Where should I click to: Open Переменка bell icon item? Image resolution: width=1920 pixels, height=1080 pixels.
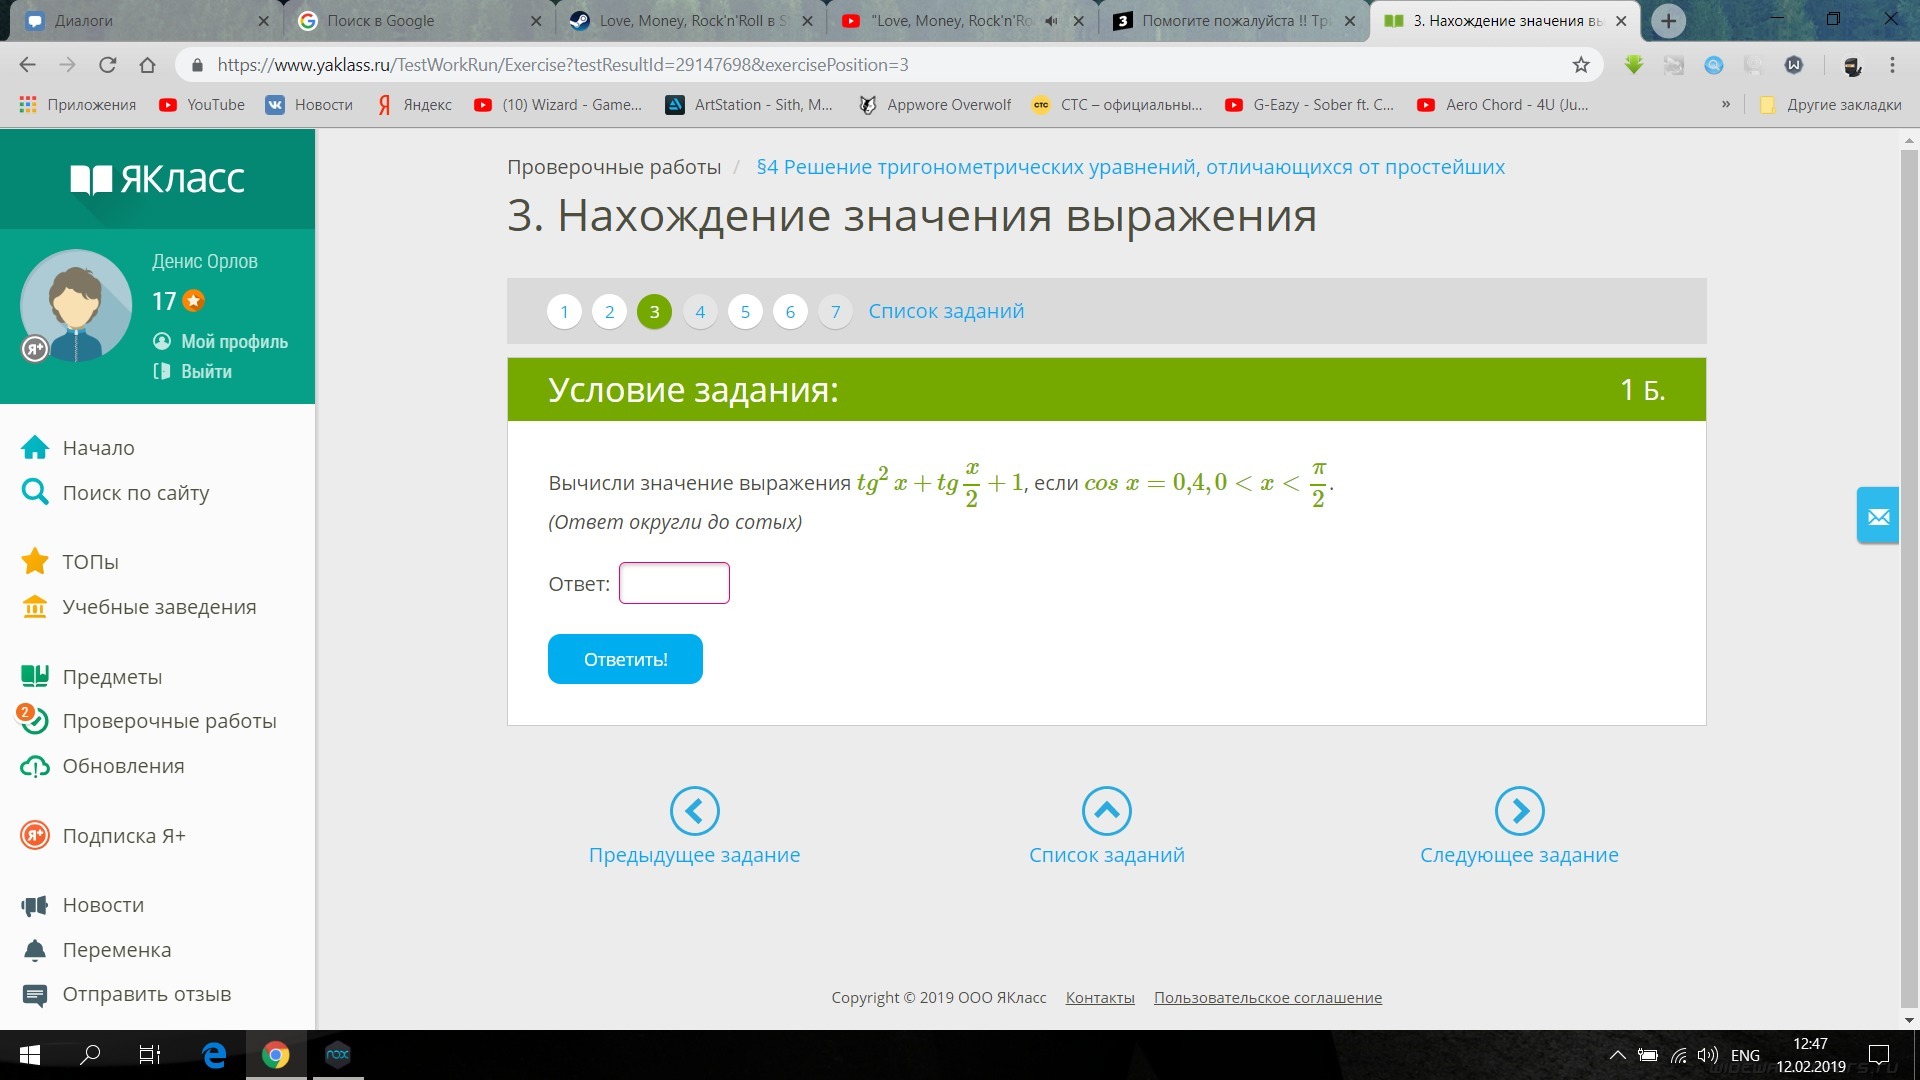(x=35, y=950)
